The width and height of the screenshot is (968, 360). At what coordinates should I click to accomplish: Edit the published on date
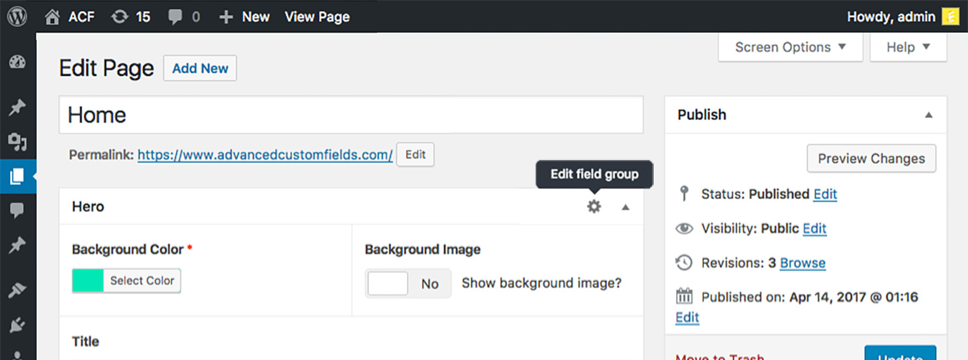tap(687, 317)
